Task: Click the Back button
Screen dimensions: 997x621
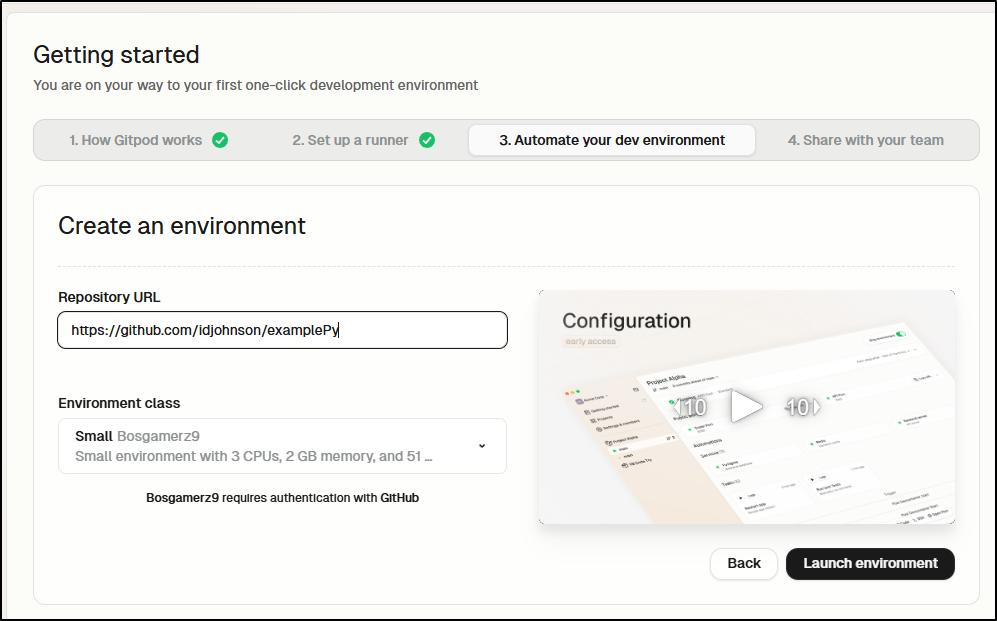Action: tap(744, 563)
